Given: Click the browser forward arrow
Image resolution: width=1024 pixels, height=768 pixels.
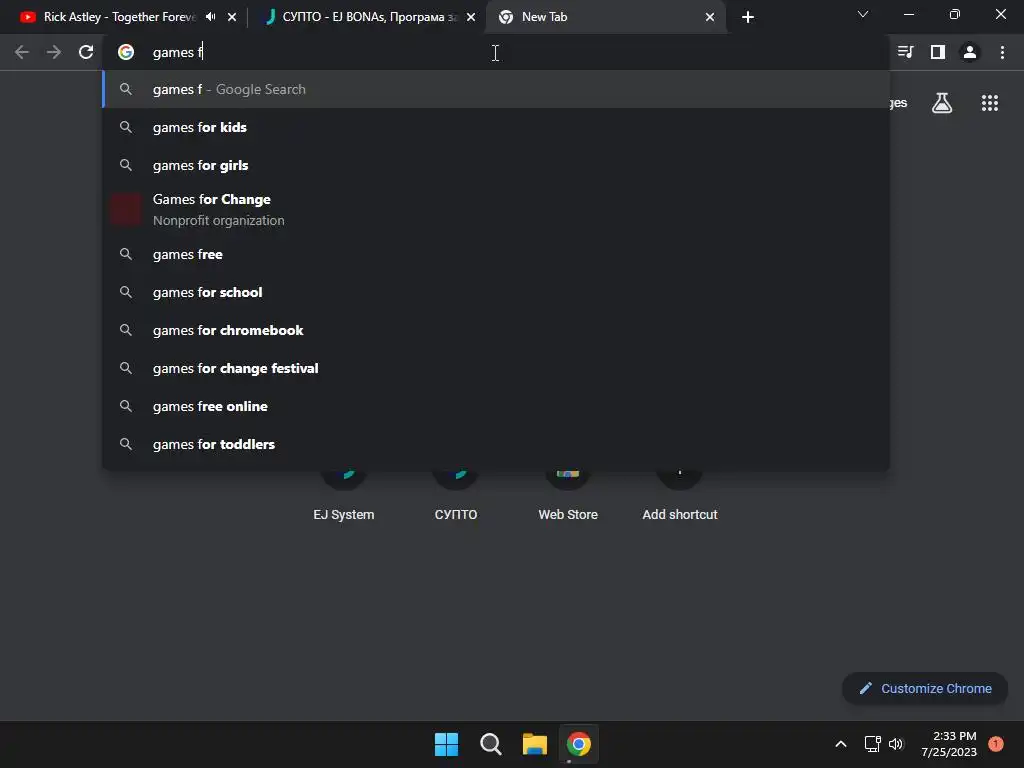Looking at the screenshot, I should 54,52.
